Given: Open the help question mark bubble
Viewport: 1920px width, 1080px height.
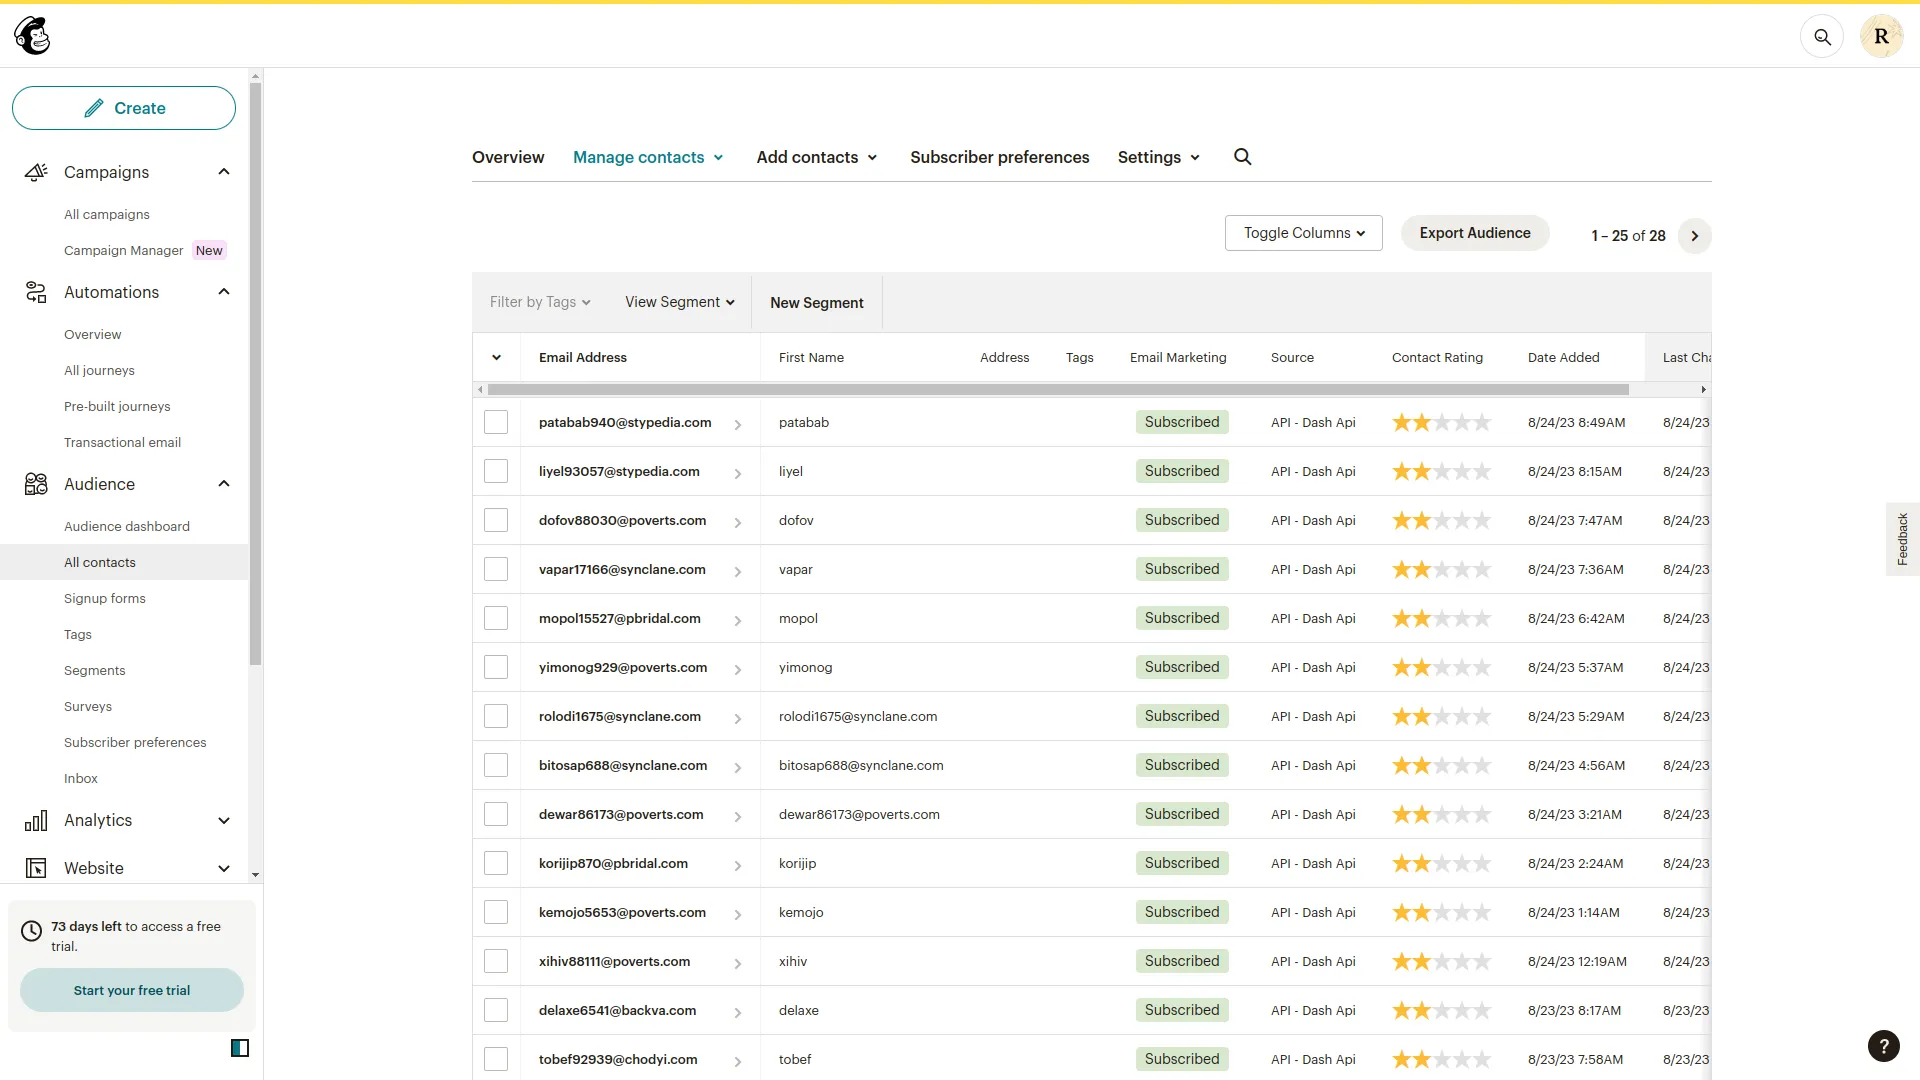Looking at the screenshot, I should (x=1884, y=1046).
